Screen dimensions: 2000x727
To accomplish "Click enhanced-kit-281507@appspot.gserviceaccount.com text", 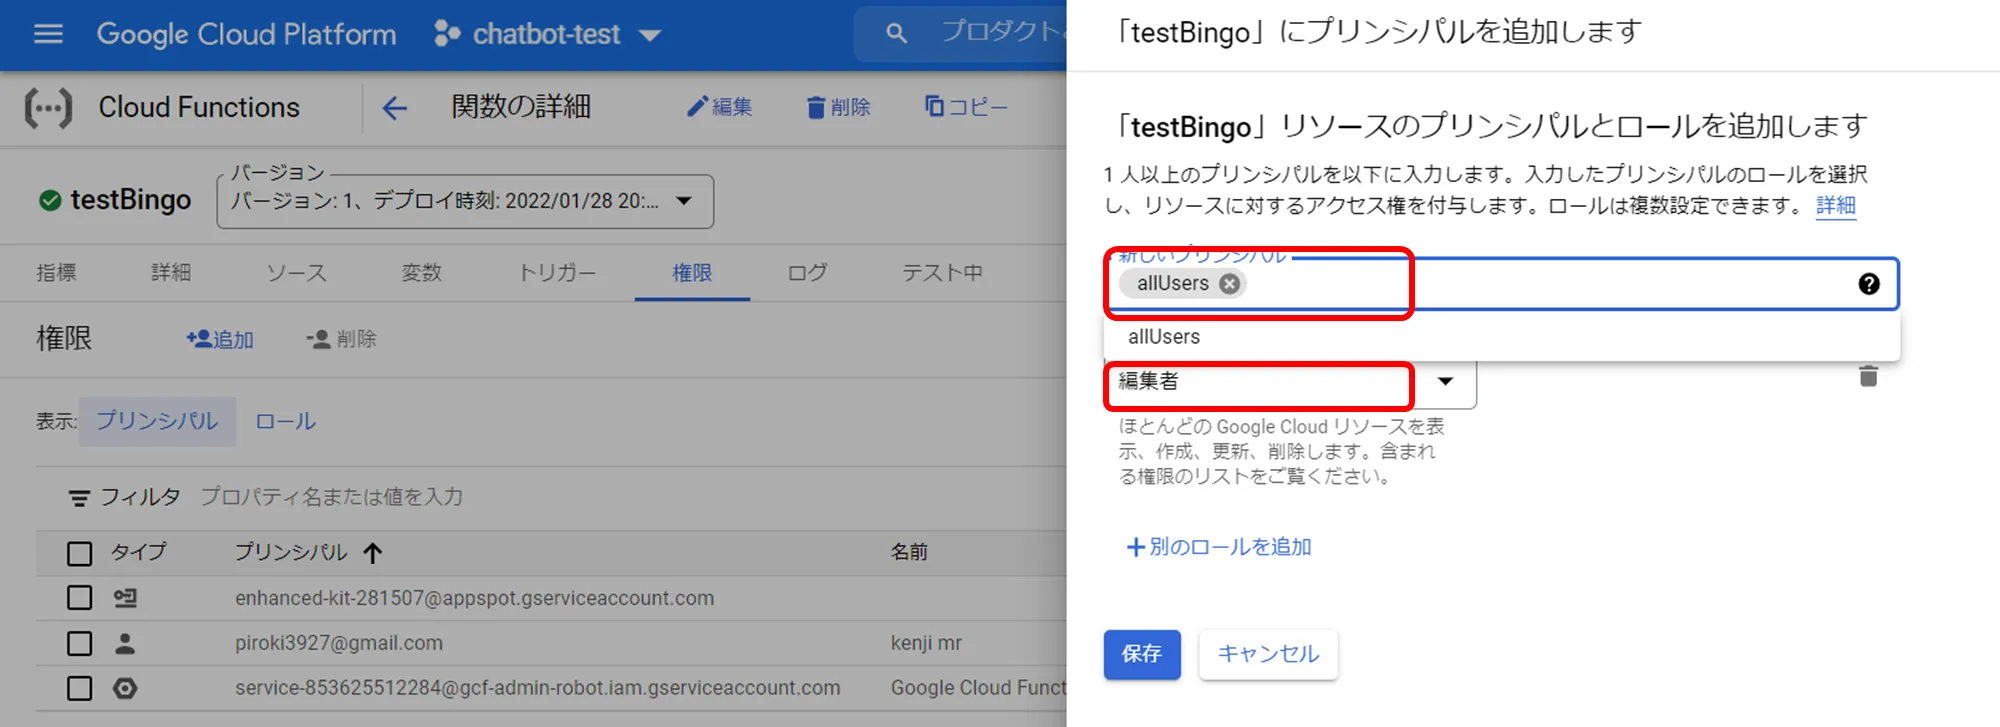I will (474, 598).
